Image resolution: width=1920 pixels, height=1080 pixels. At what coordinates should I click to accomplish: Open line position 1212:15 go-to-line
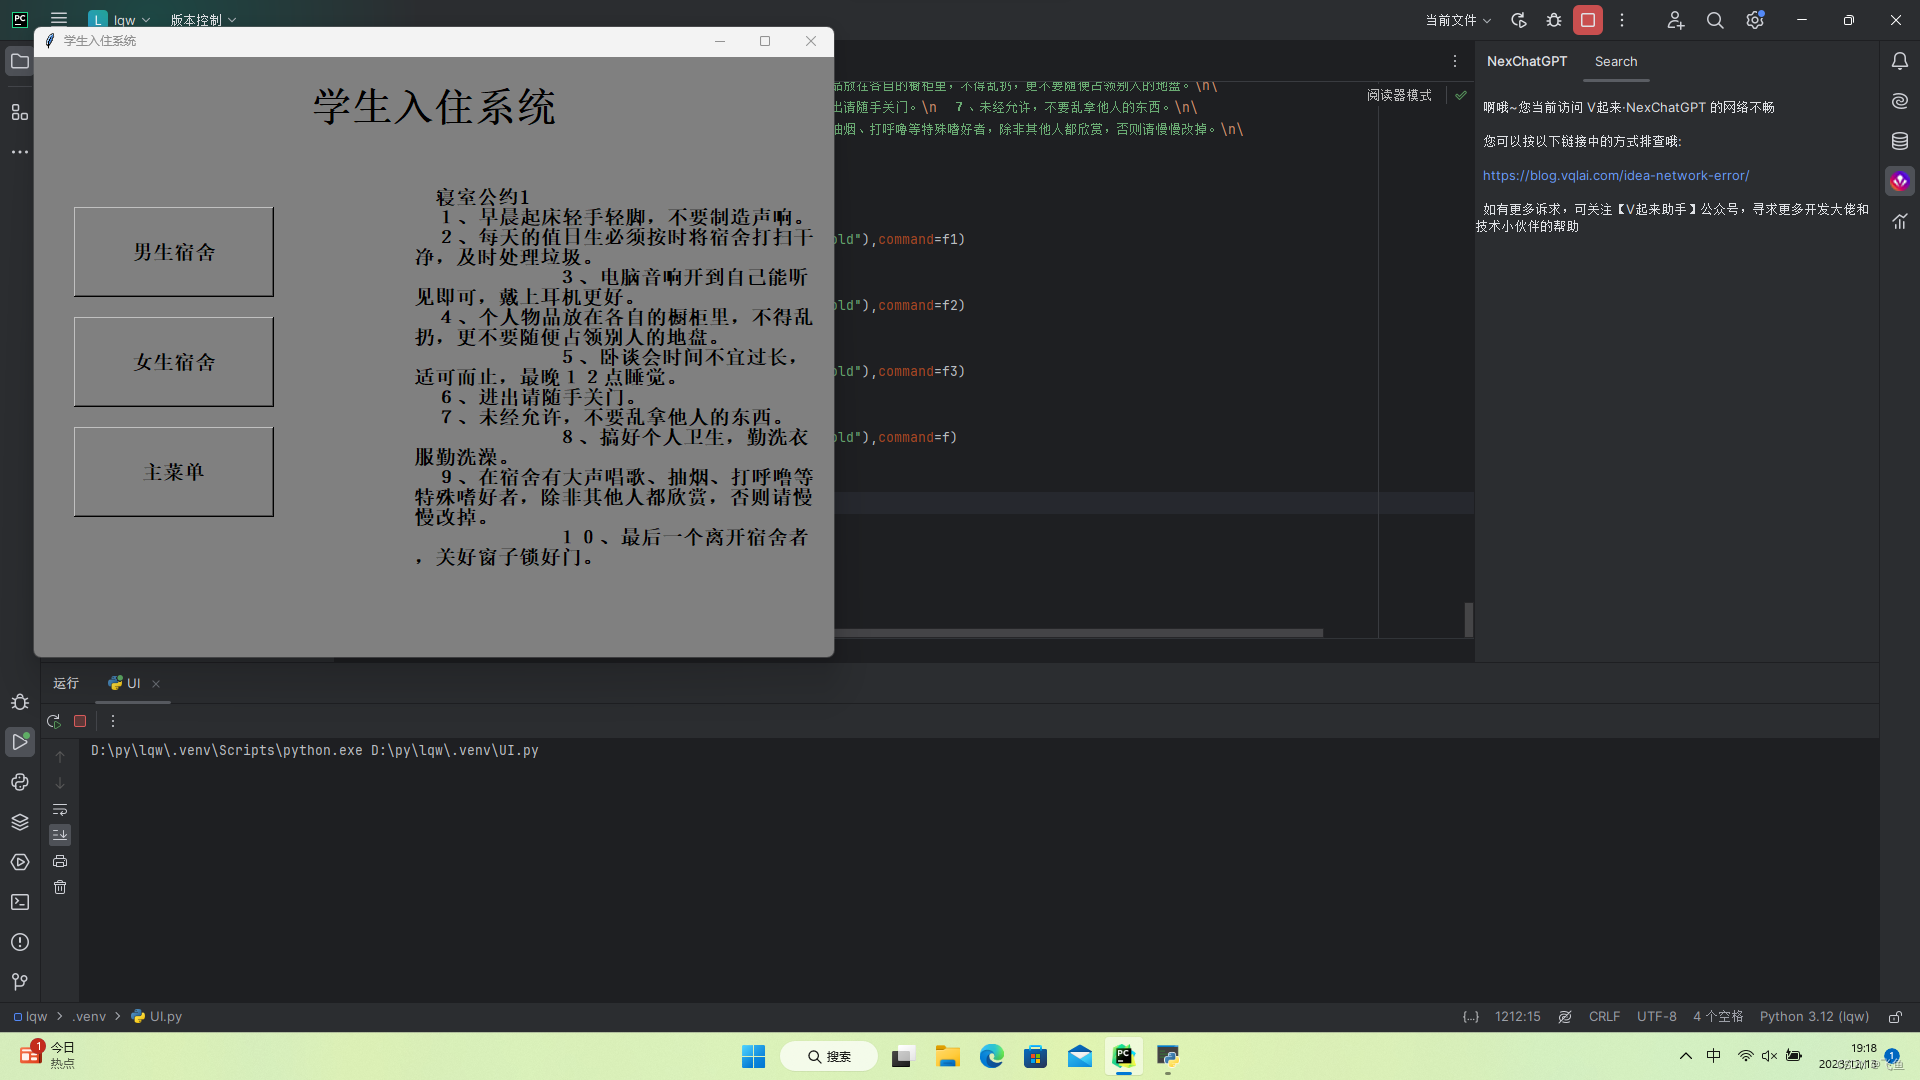click(1517, 1017)
